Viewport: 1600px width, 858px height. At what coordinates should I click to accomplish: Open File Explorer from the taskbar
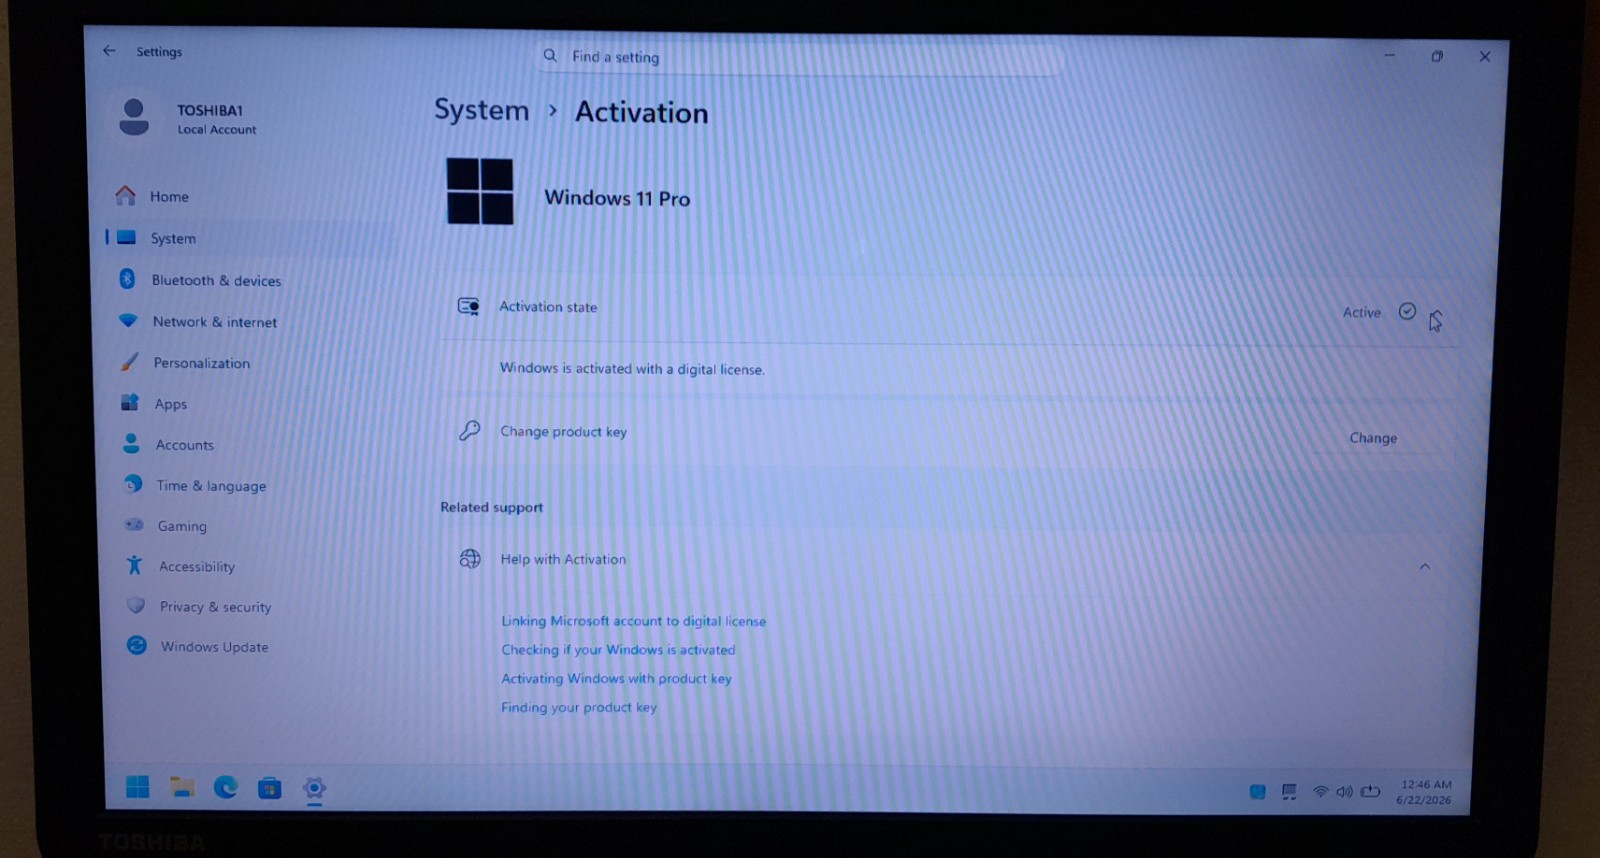(182, 787)
